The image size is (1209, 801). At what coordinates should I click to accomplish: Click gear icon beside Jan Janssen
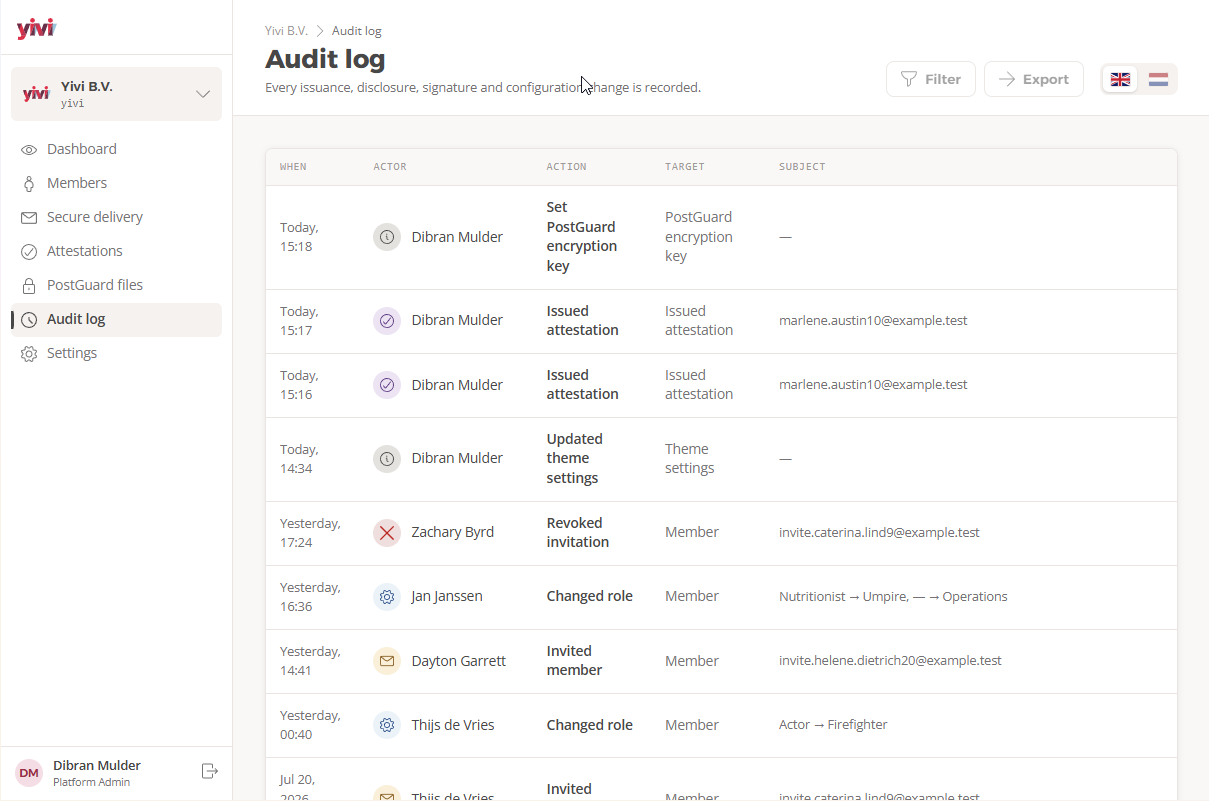pos(387,597)
